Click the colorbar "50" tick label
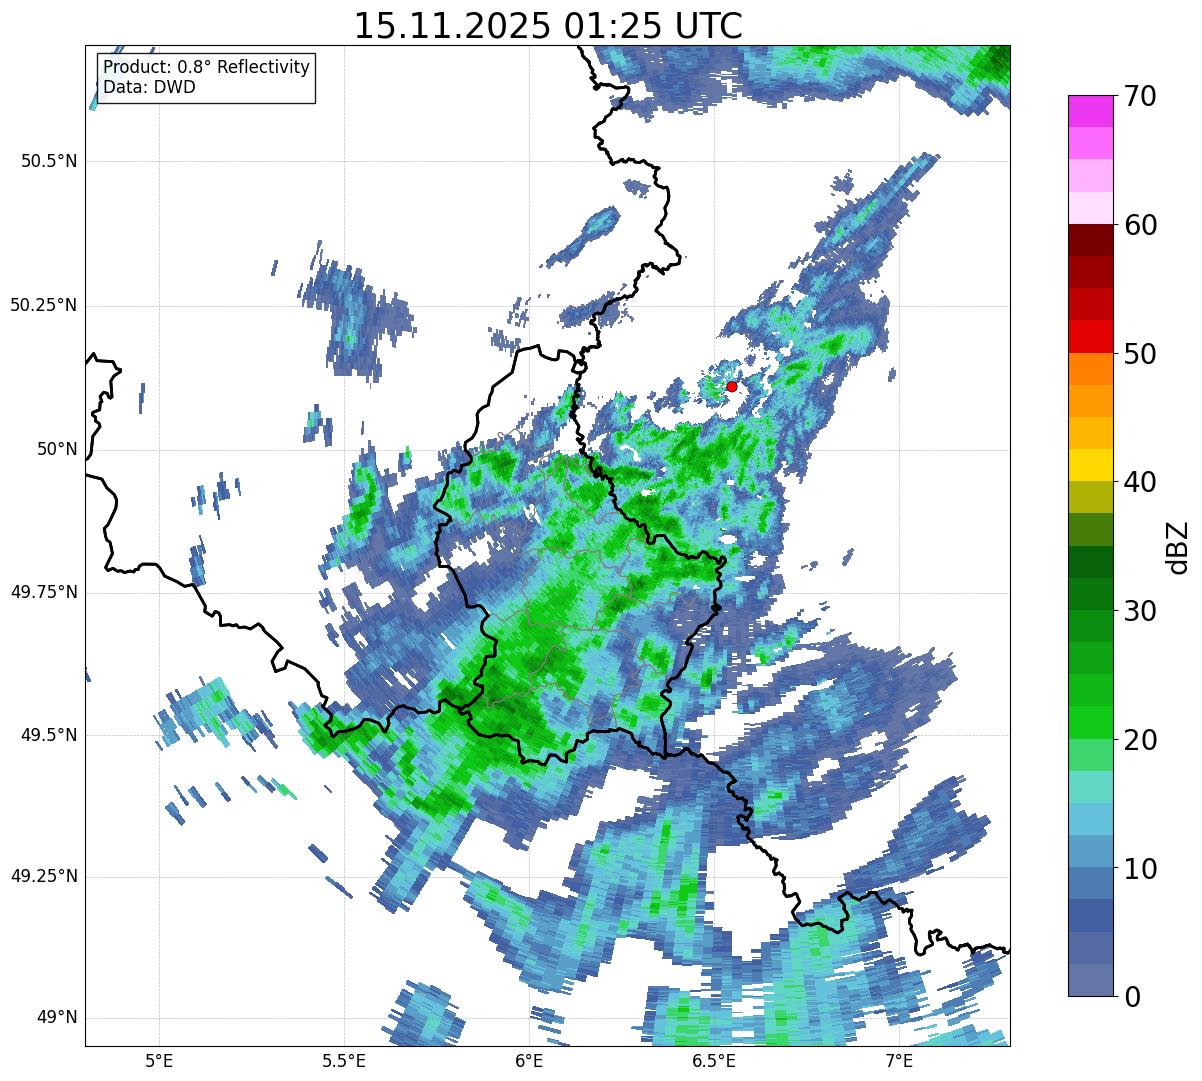This screenshot has height=1081, width=1202. pos(1140,354)
